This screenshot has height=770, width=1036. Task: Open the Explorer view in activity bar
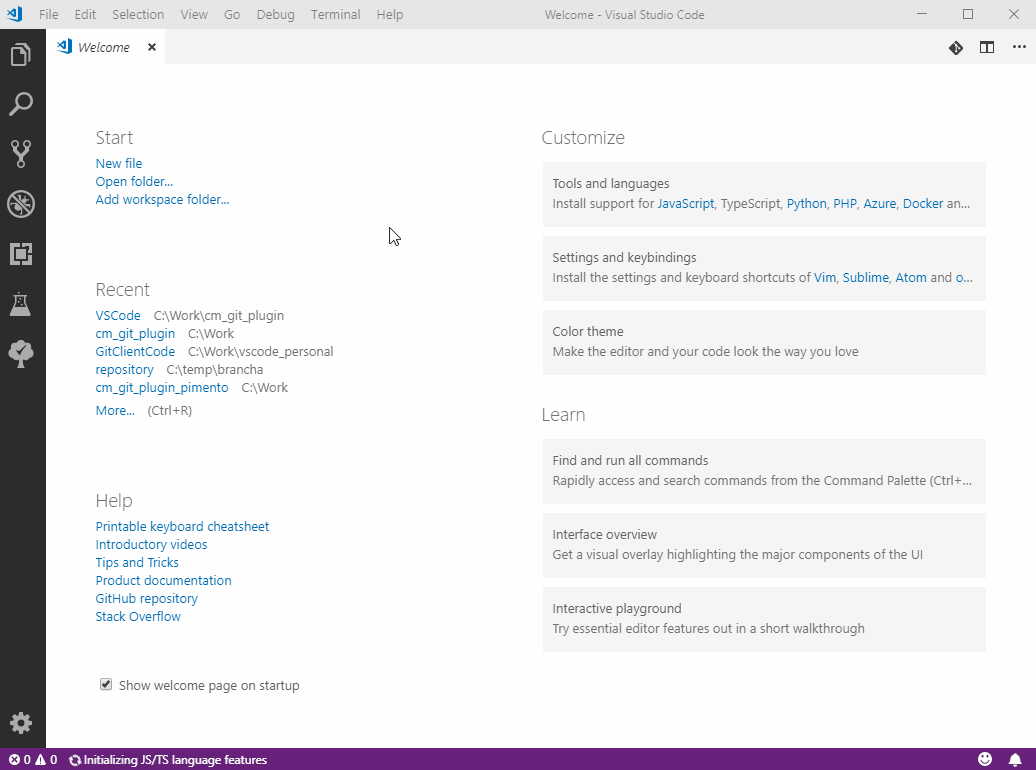[21, 55]
